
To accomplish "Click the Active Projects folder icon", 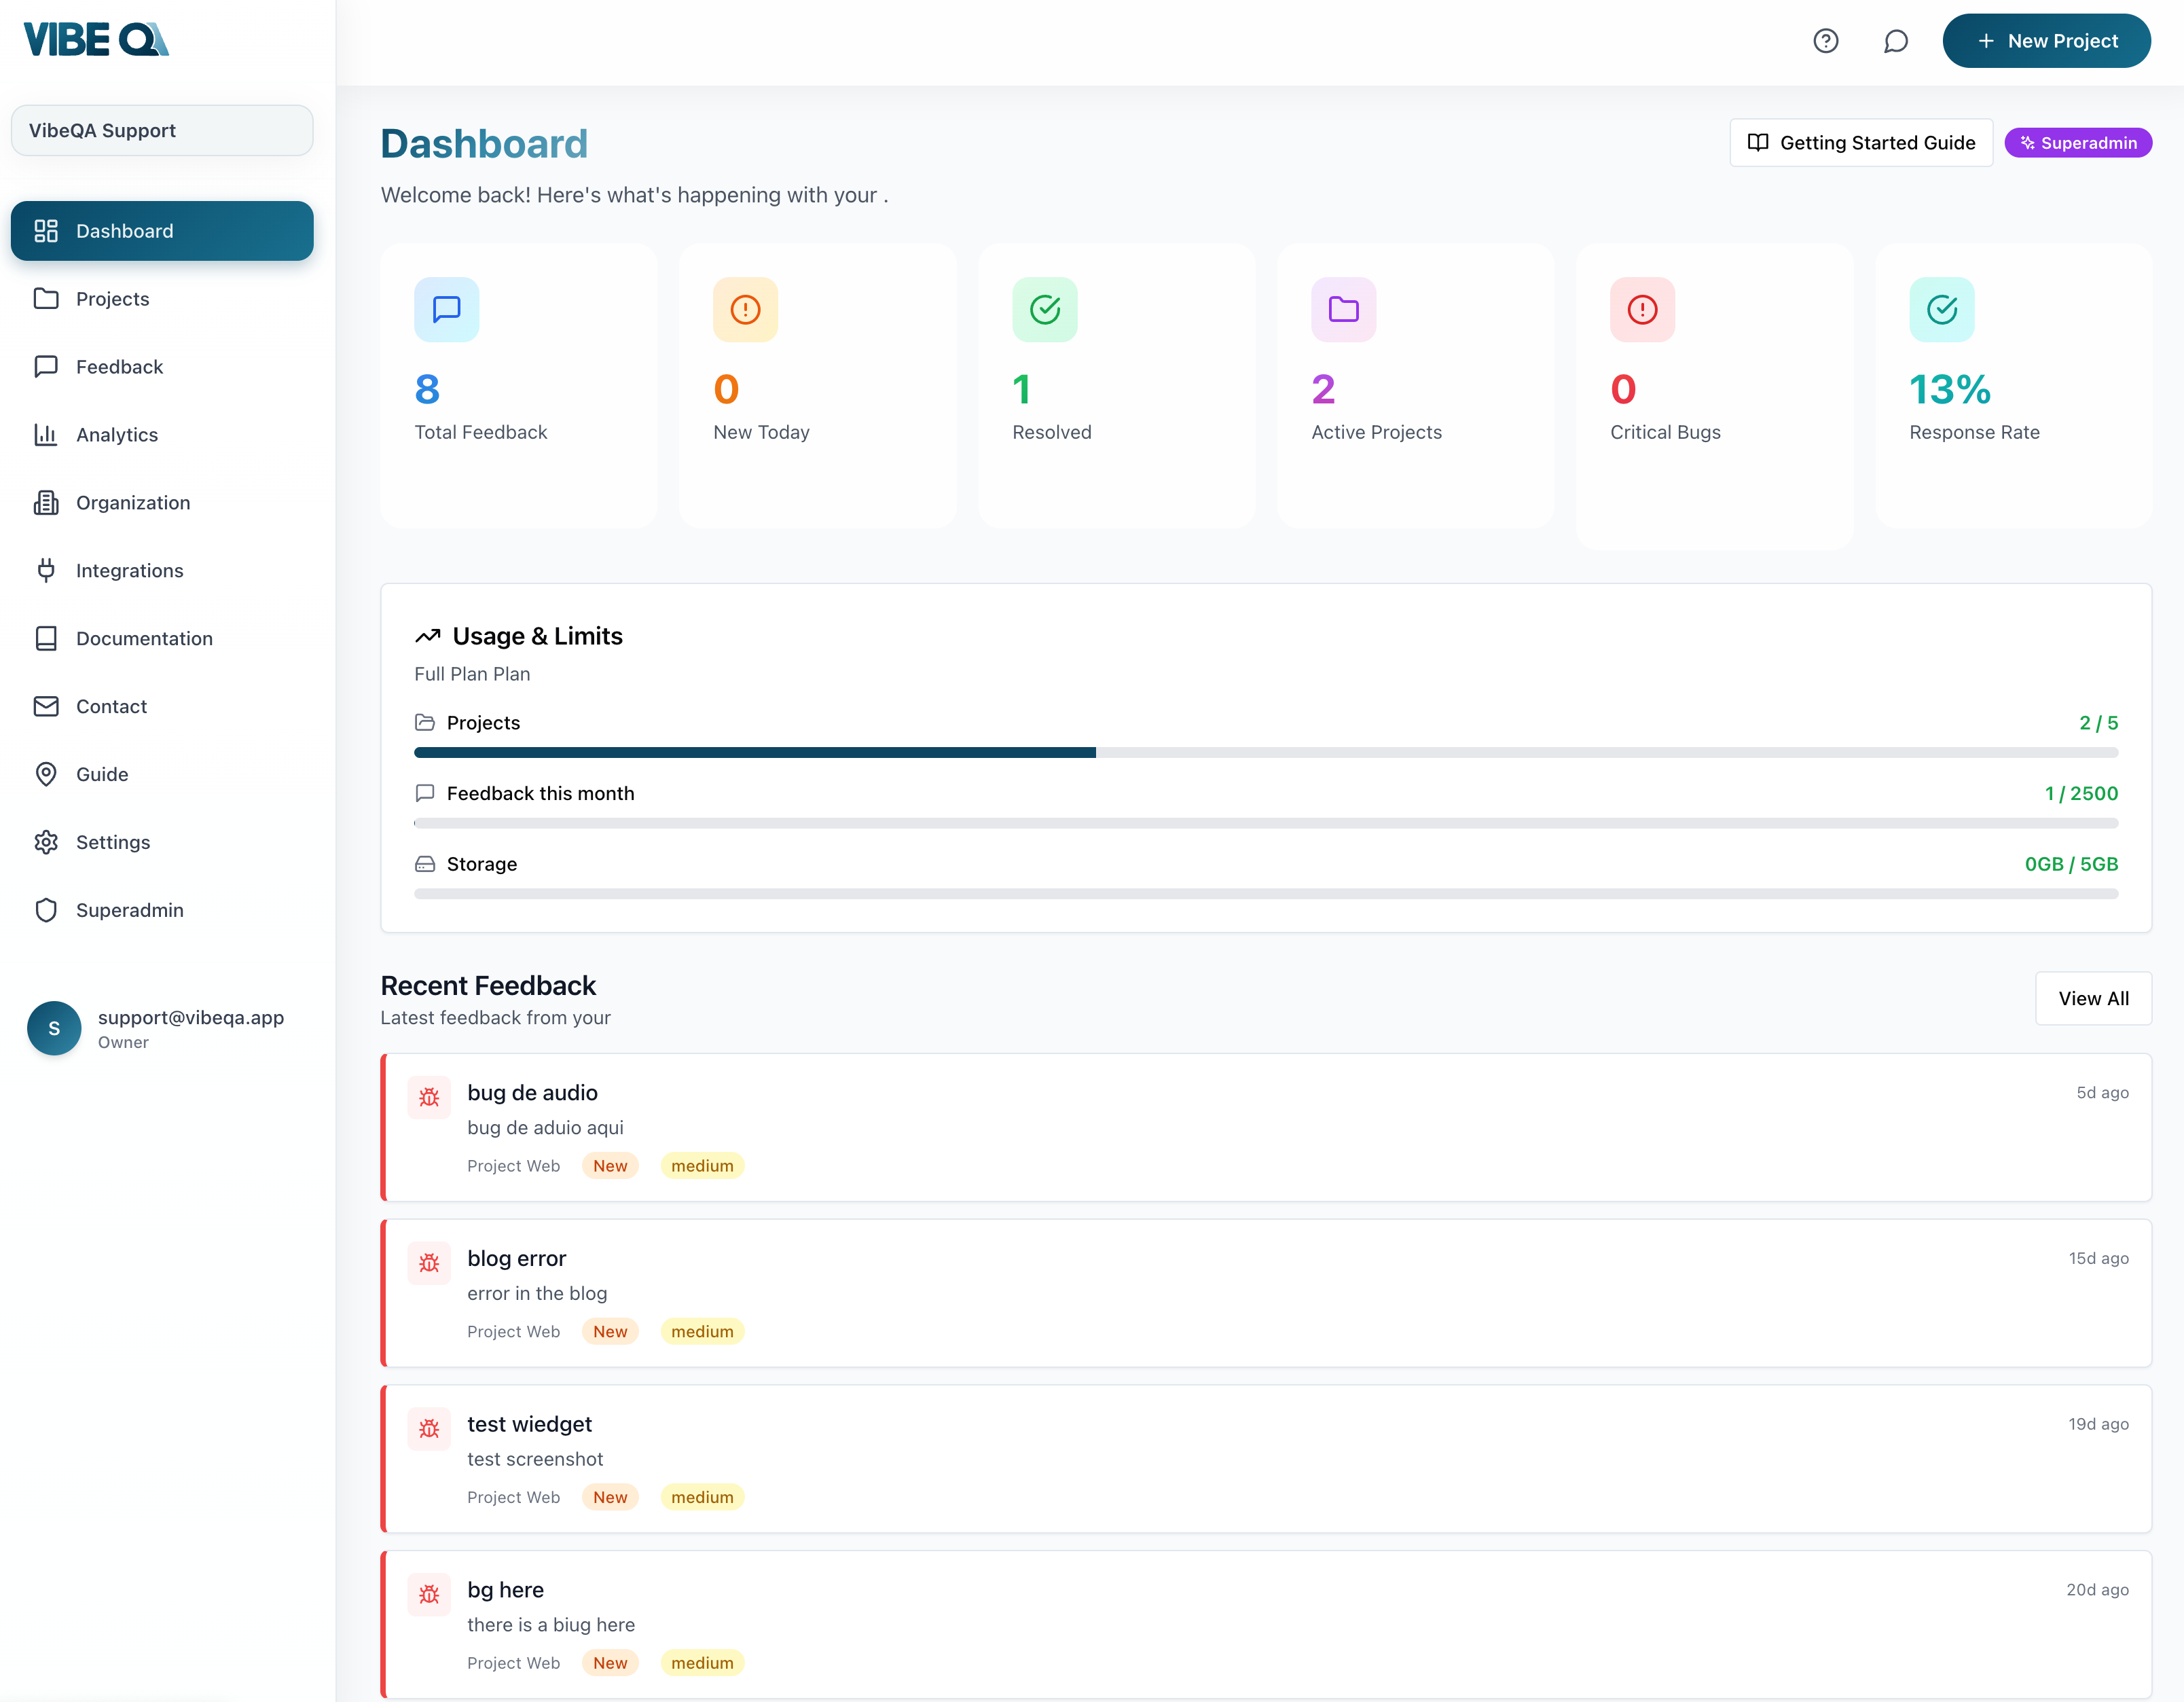I will click(1343, 309).
